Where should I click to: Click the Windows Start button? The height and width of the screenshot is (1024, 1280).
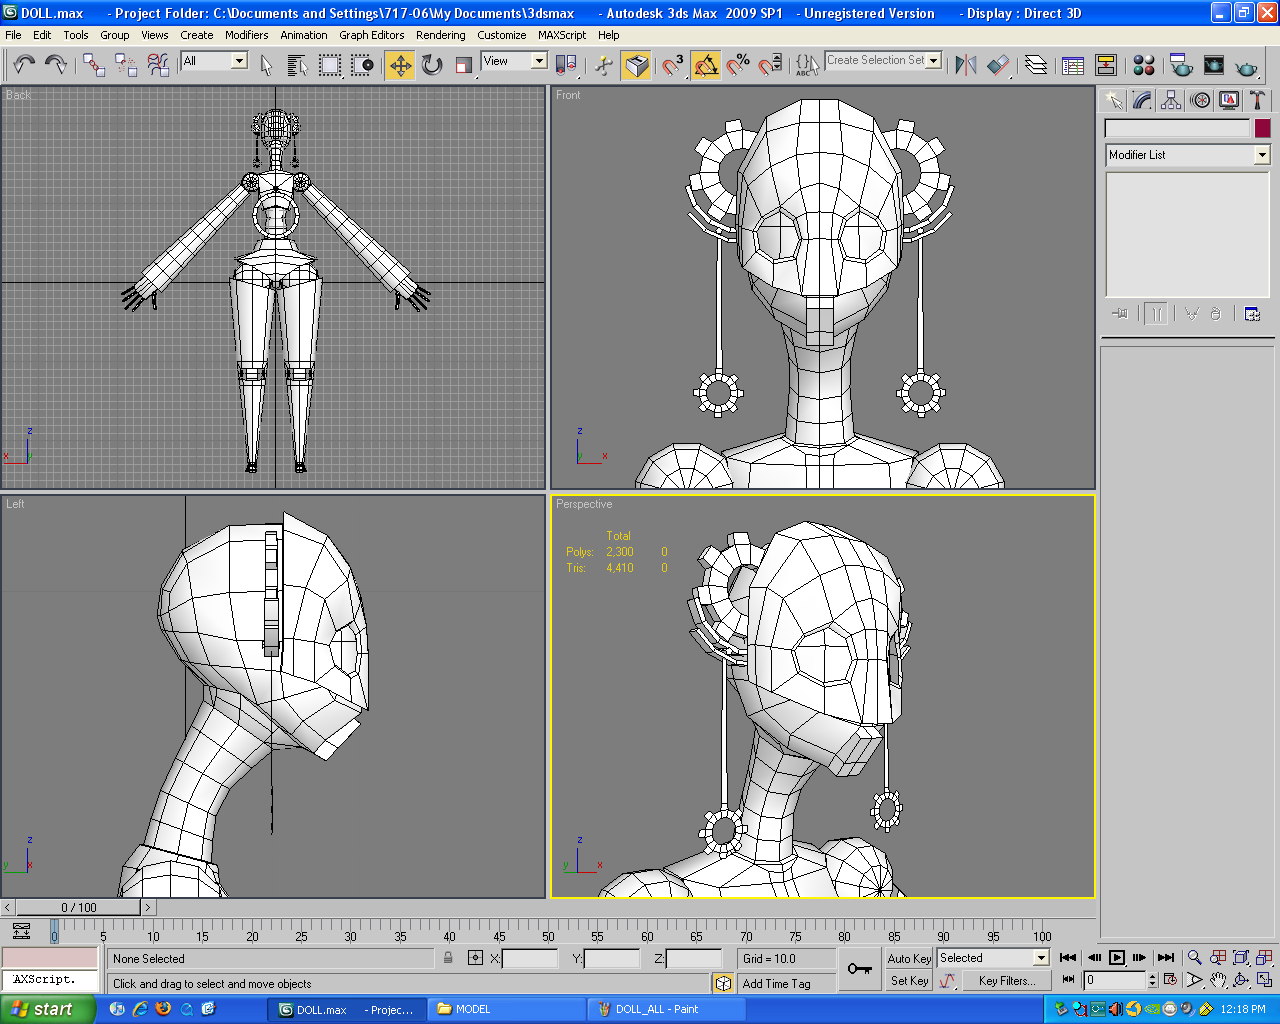click(x=47, y=1009)
